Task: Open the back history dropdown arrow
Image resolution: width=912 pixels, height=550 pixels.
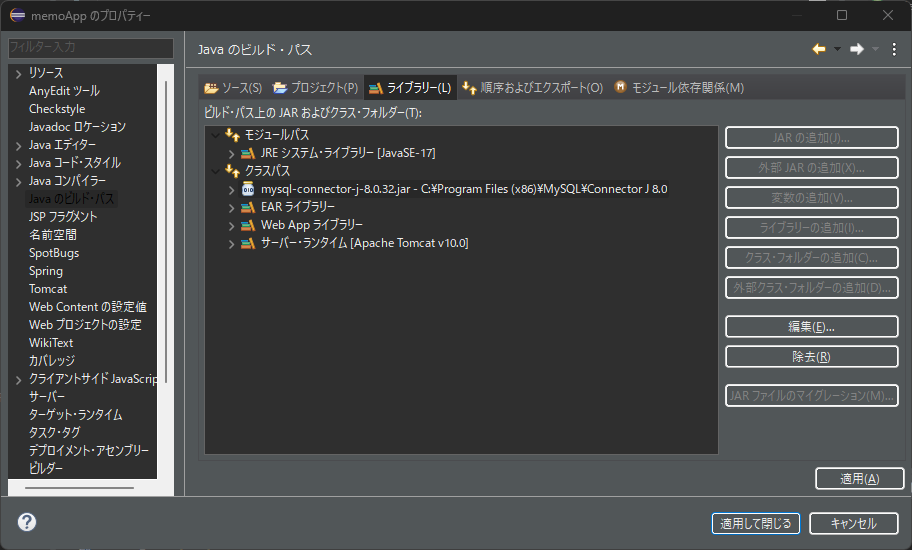Action: pos(838,49)
